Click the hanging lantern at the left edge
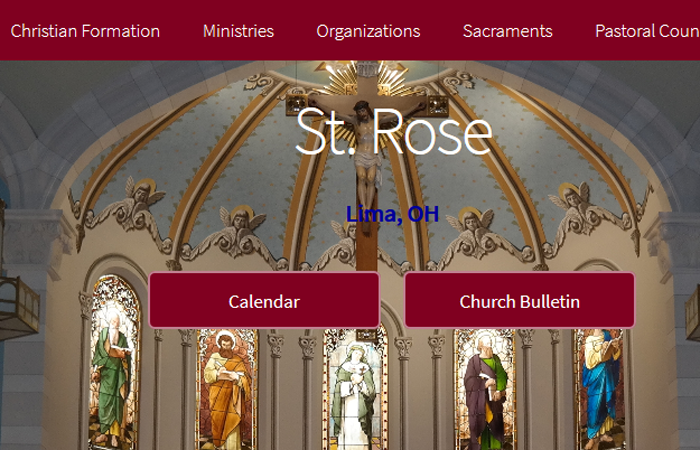This screenshot has height=450, width=700. click(18, 305)
